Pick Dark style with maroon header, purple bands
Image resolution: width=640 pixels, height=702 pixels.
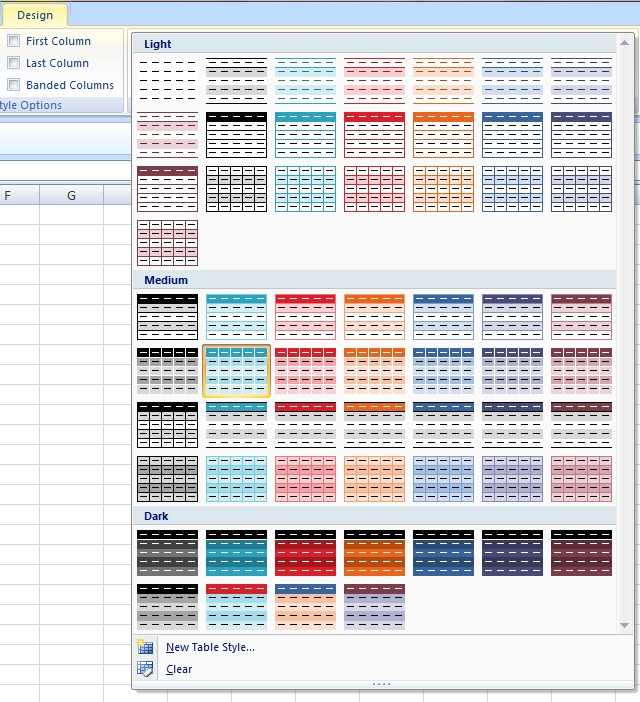[374, 607]
